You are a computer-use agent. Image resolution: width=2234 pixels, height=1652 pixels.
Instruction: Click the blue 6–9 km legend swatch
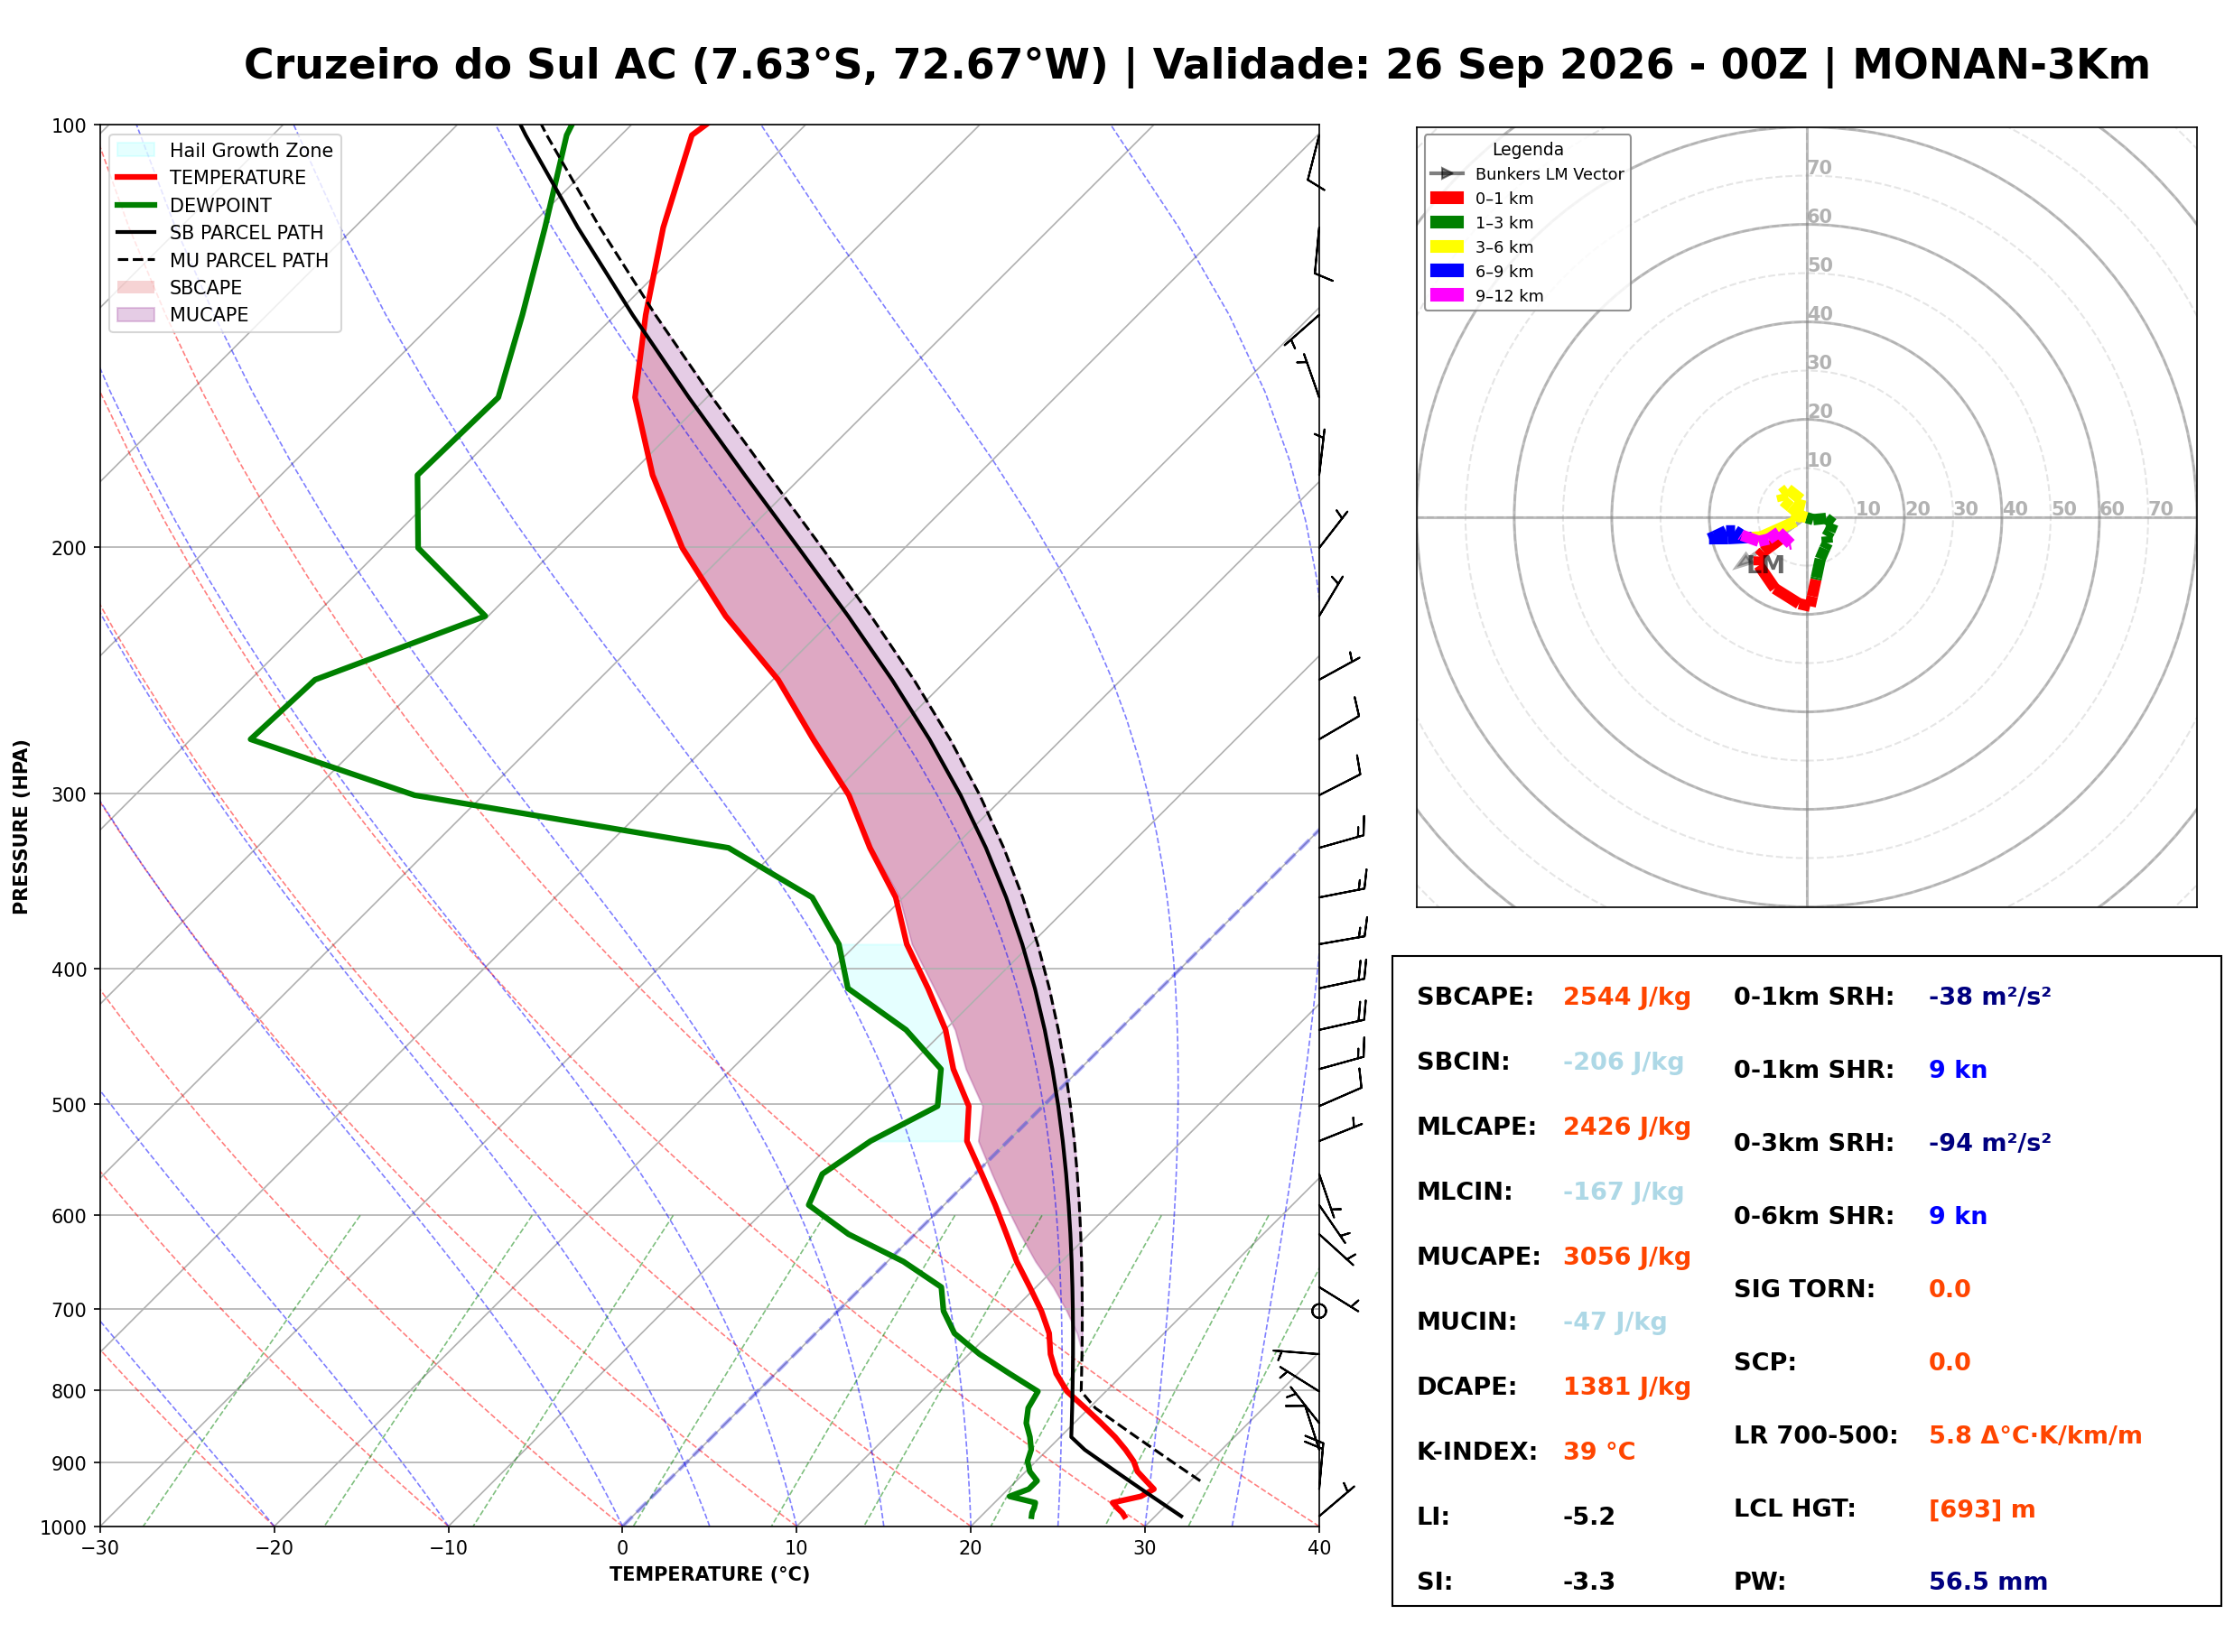tap(1447, 271)
